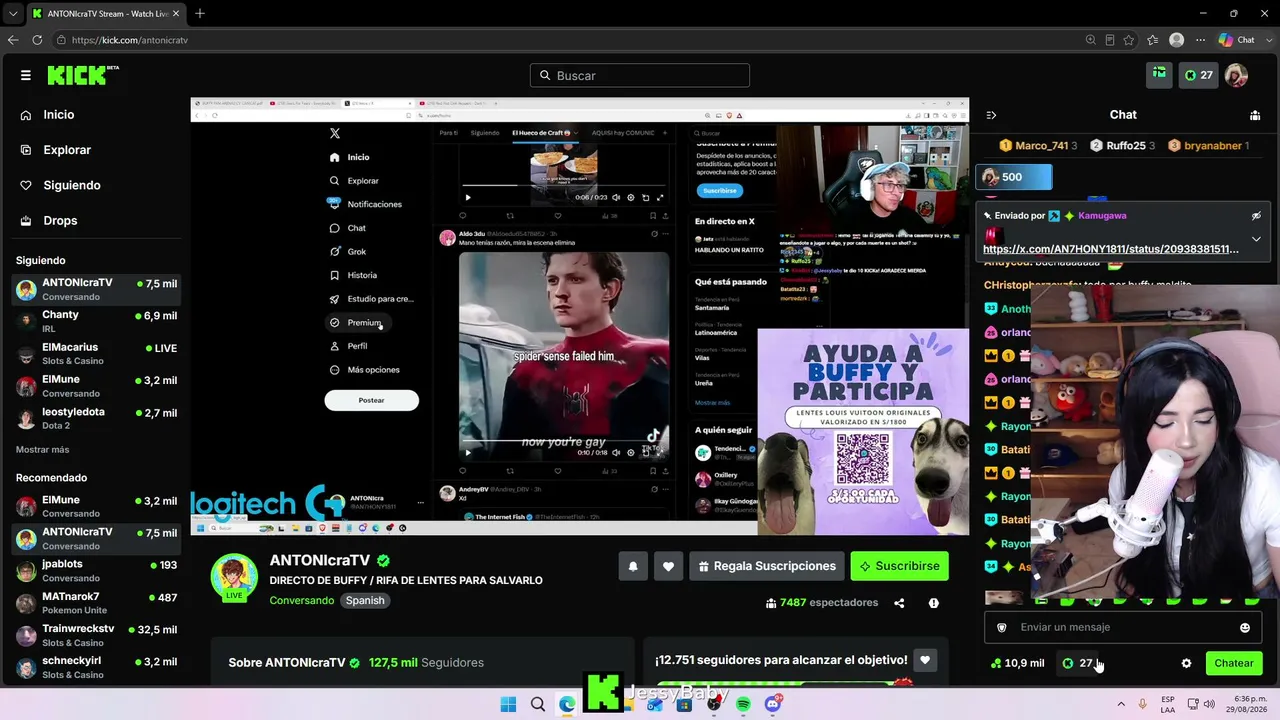Open the 500 KICKs gift badge

tap(1014, 177)
